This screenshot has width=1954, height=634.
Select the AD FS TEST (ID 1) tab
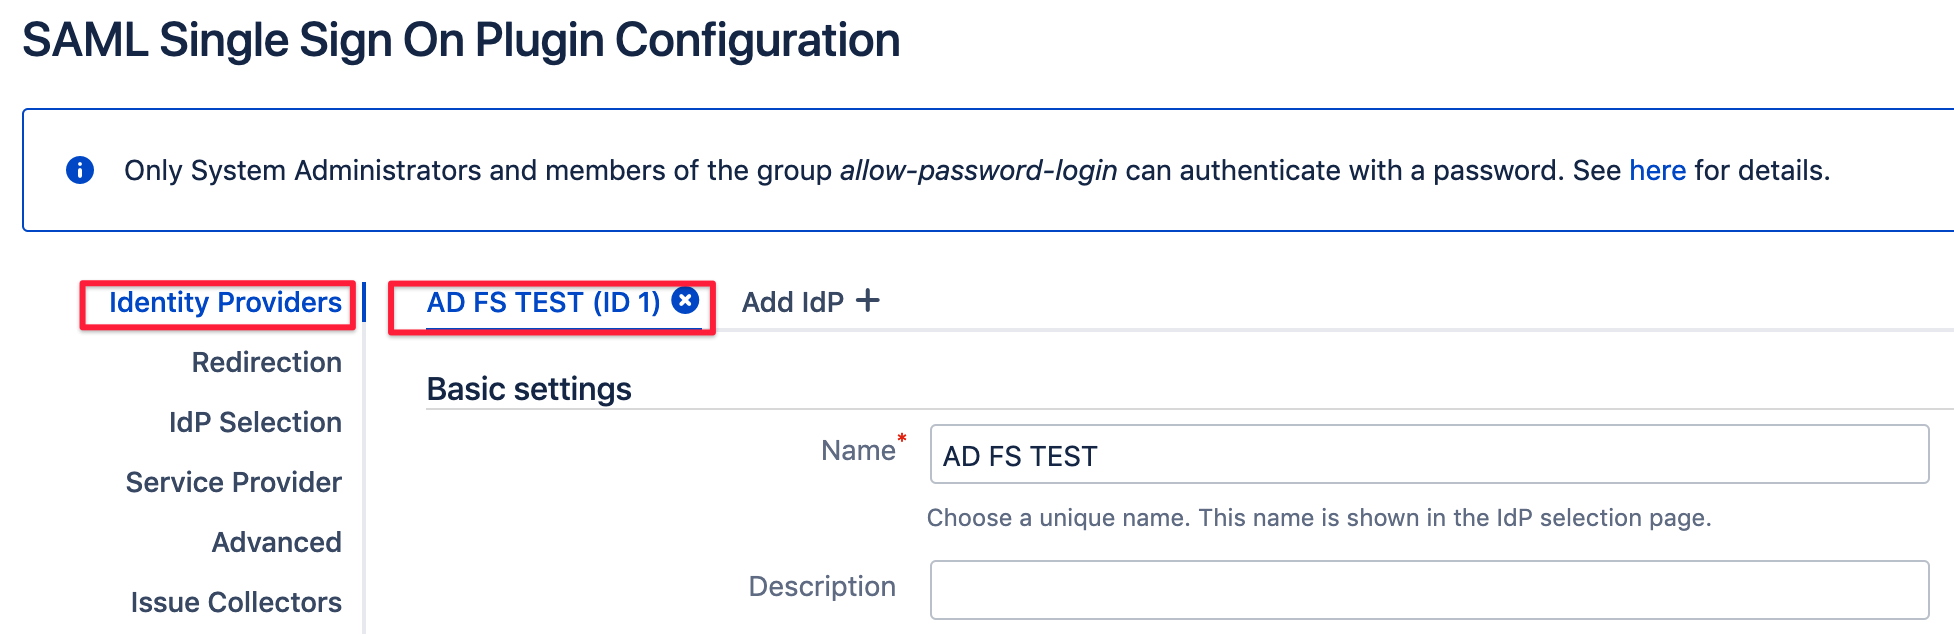[543, 302]
